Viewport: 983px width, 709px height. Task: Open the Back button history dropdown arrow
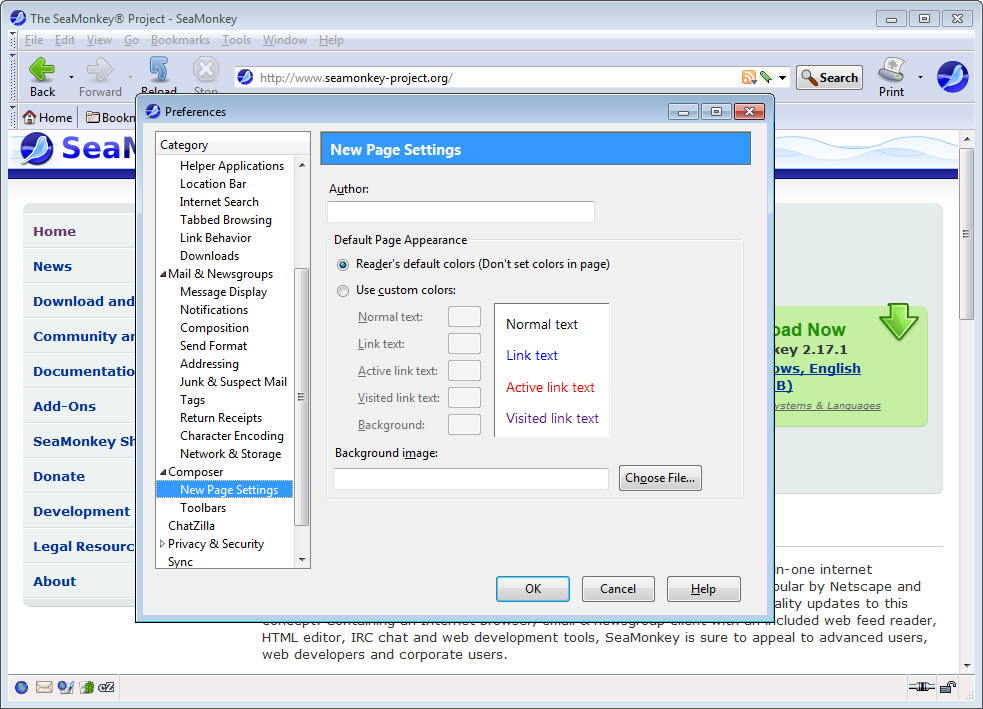coord(71,77)
